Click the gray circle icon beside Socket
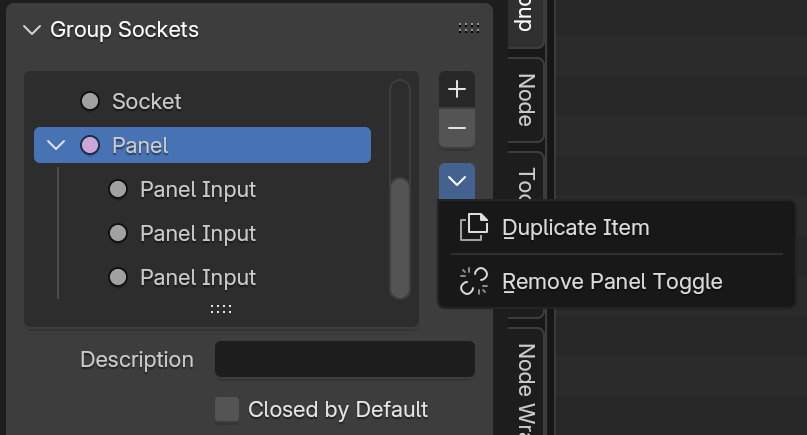807x435 pixels. [x=90, y=101]
